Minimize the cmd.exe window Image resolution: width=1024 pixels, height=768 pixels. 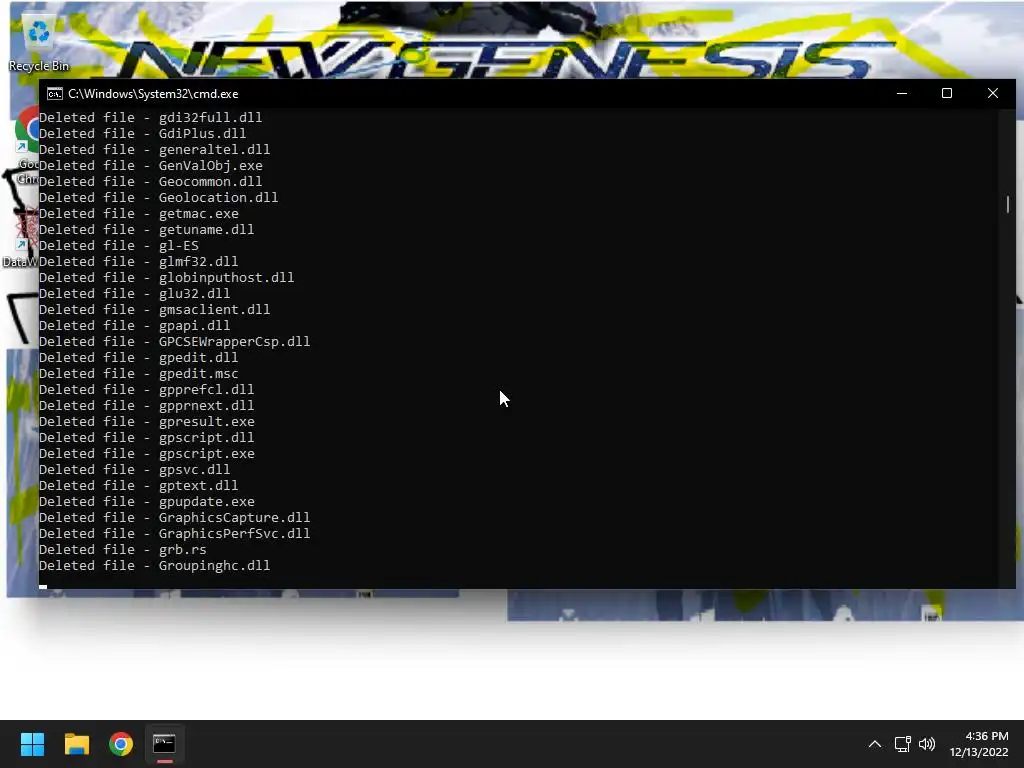902,93
